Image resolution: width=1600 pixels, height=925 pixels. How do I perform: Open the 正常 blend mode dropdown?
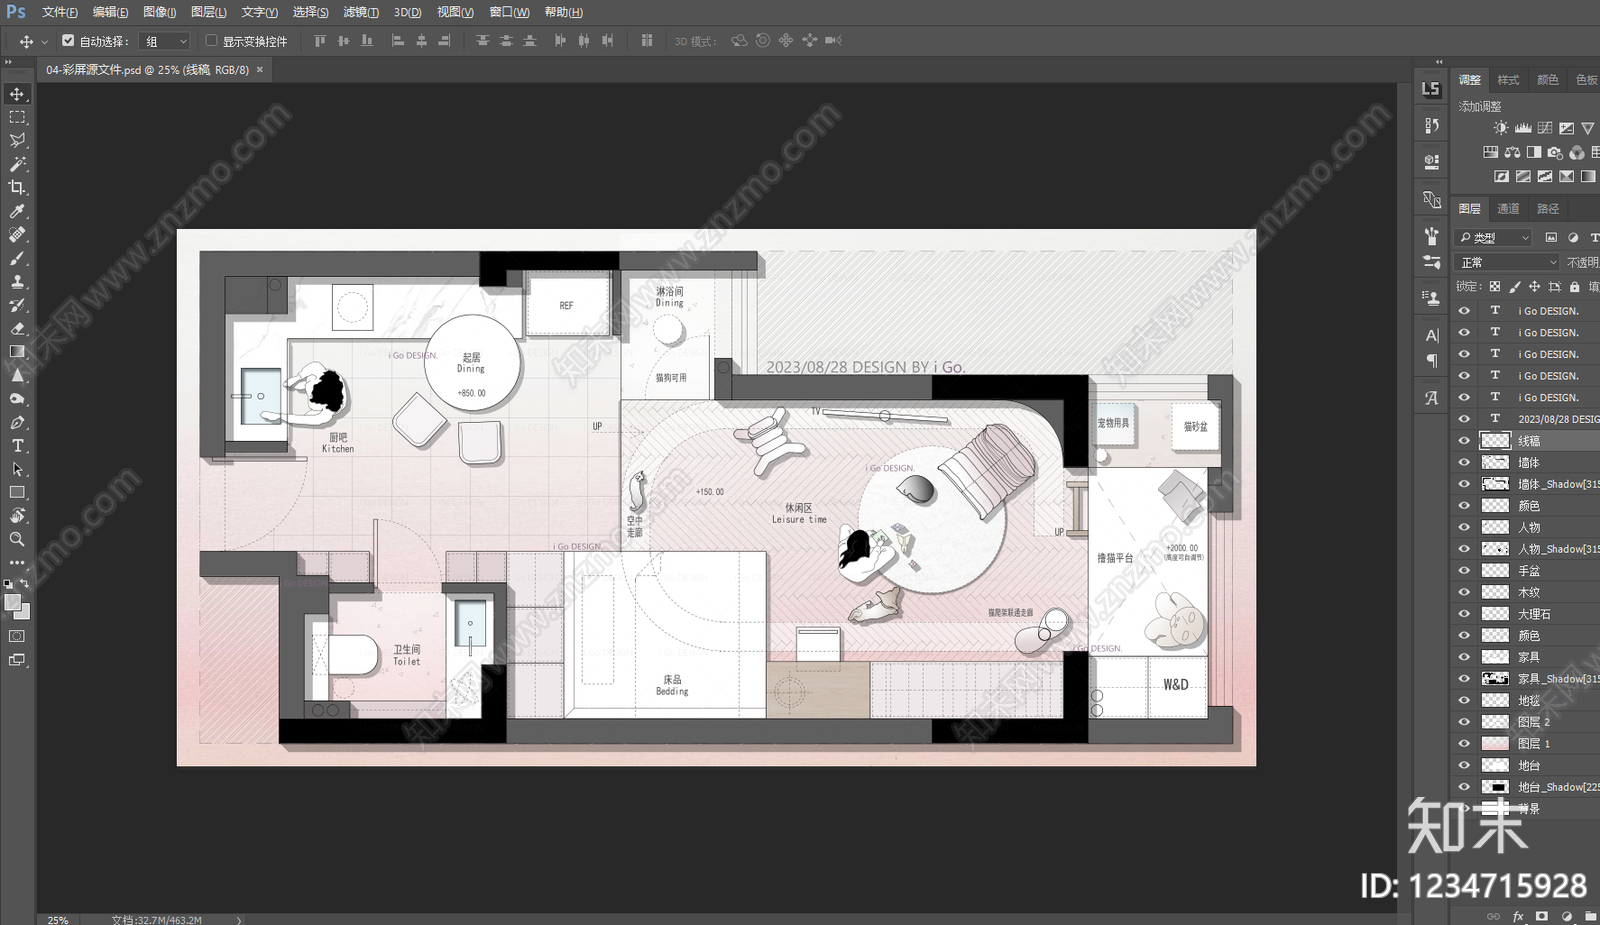(1507, 262)
